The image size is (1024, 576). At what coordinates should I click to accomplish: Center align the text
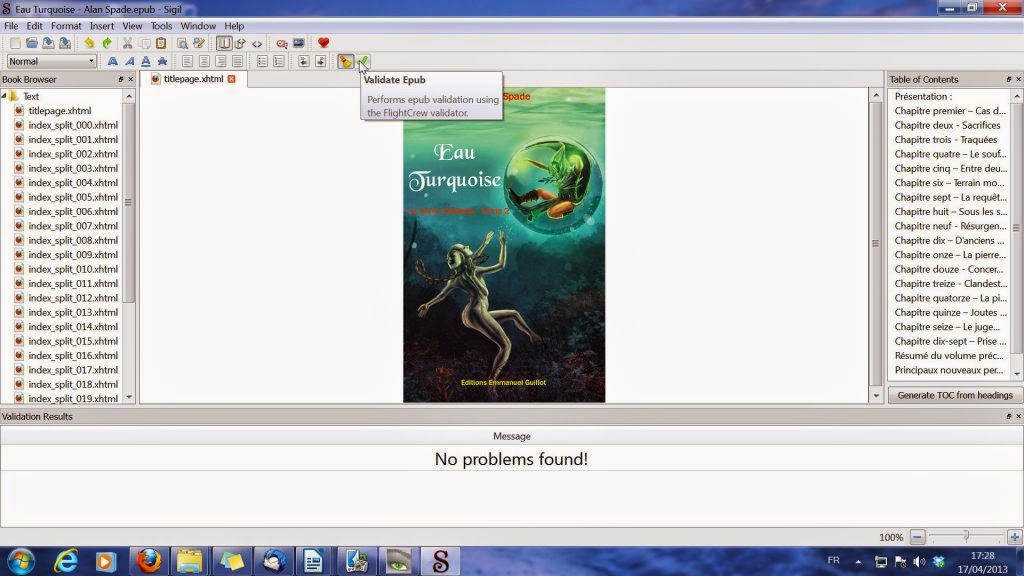[204, 61]
